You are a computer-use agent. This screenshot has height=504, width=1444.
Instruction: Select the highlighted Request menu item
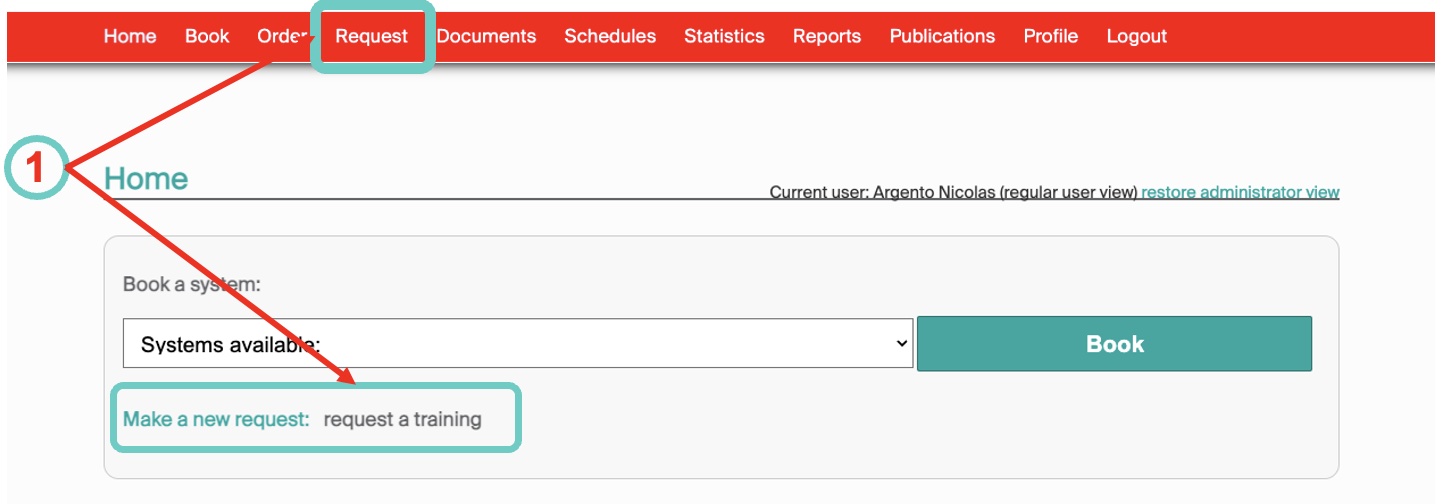click(x=372, y=36)
